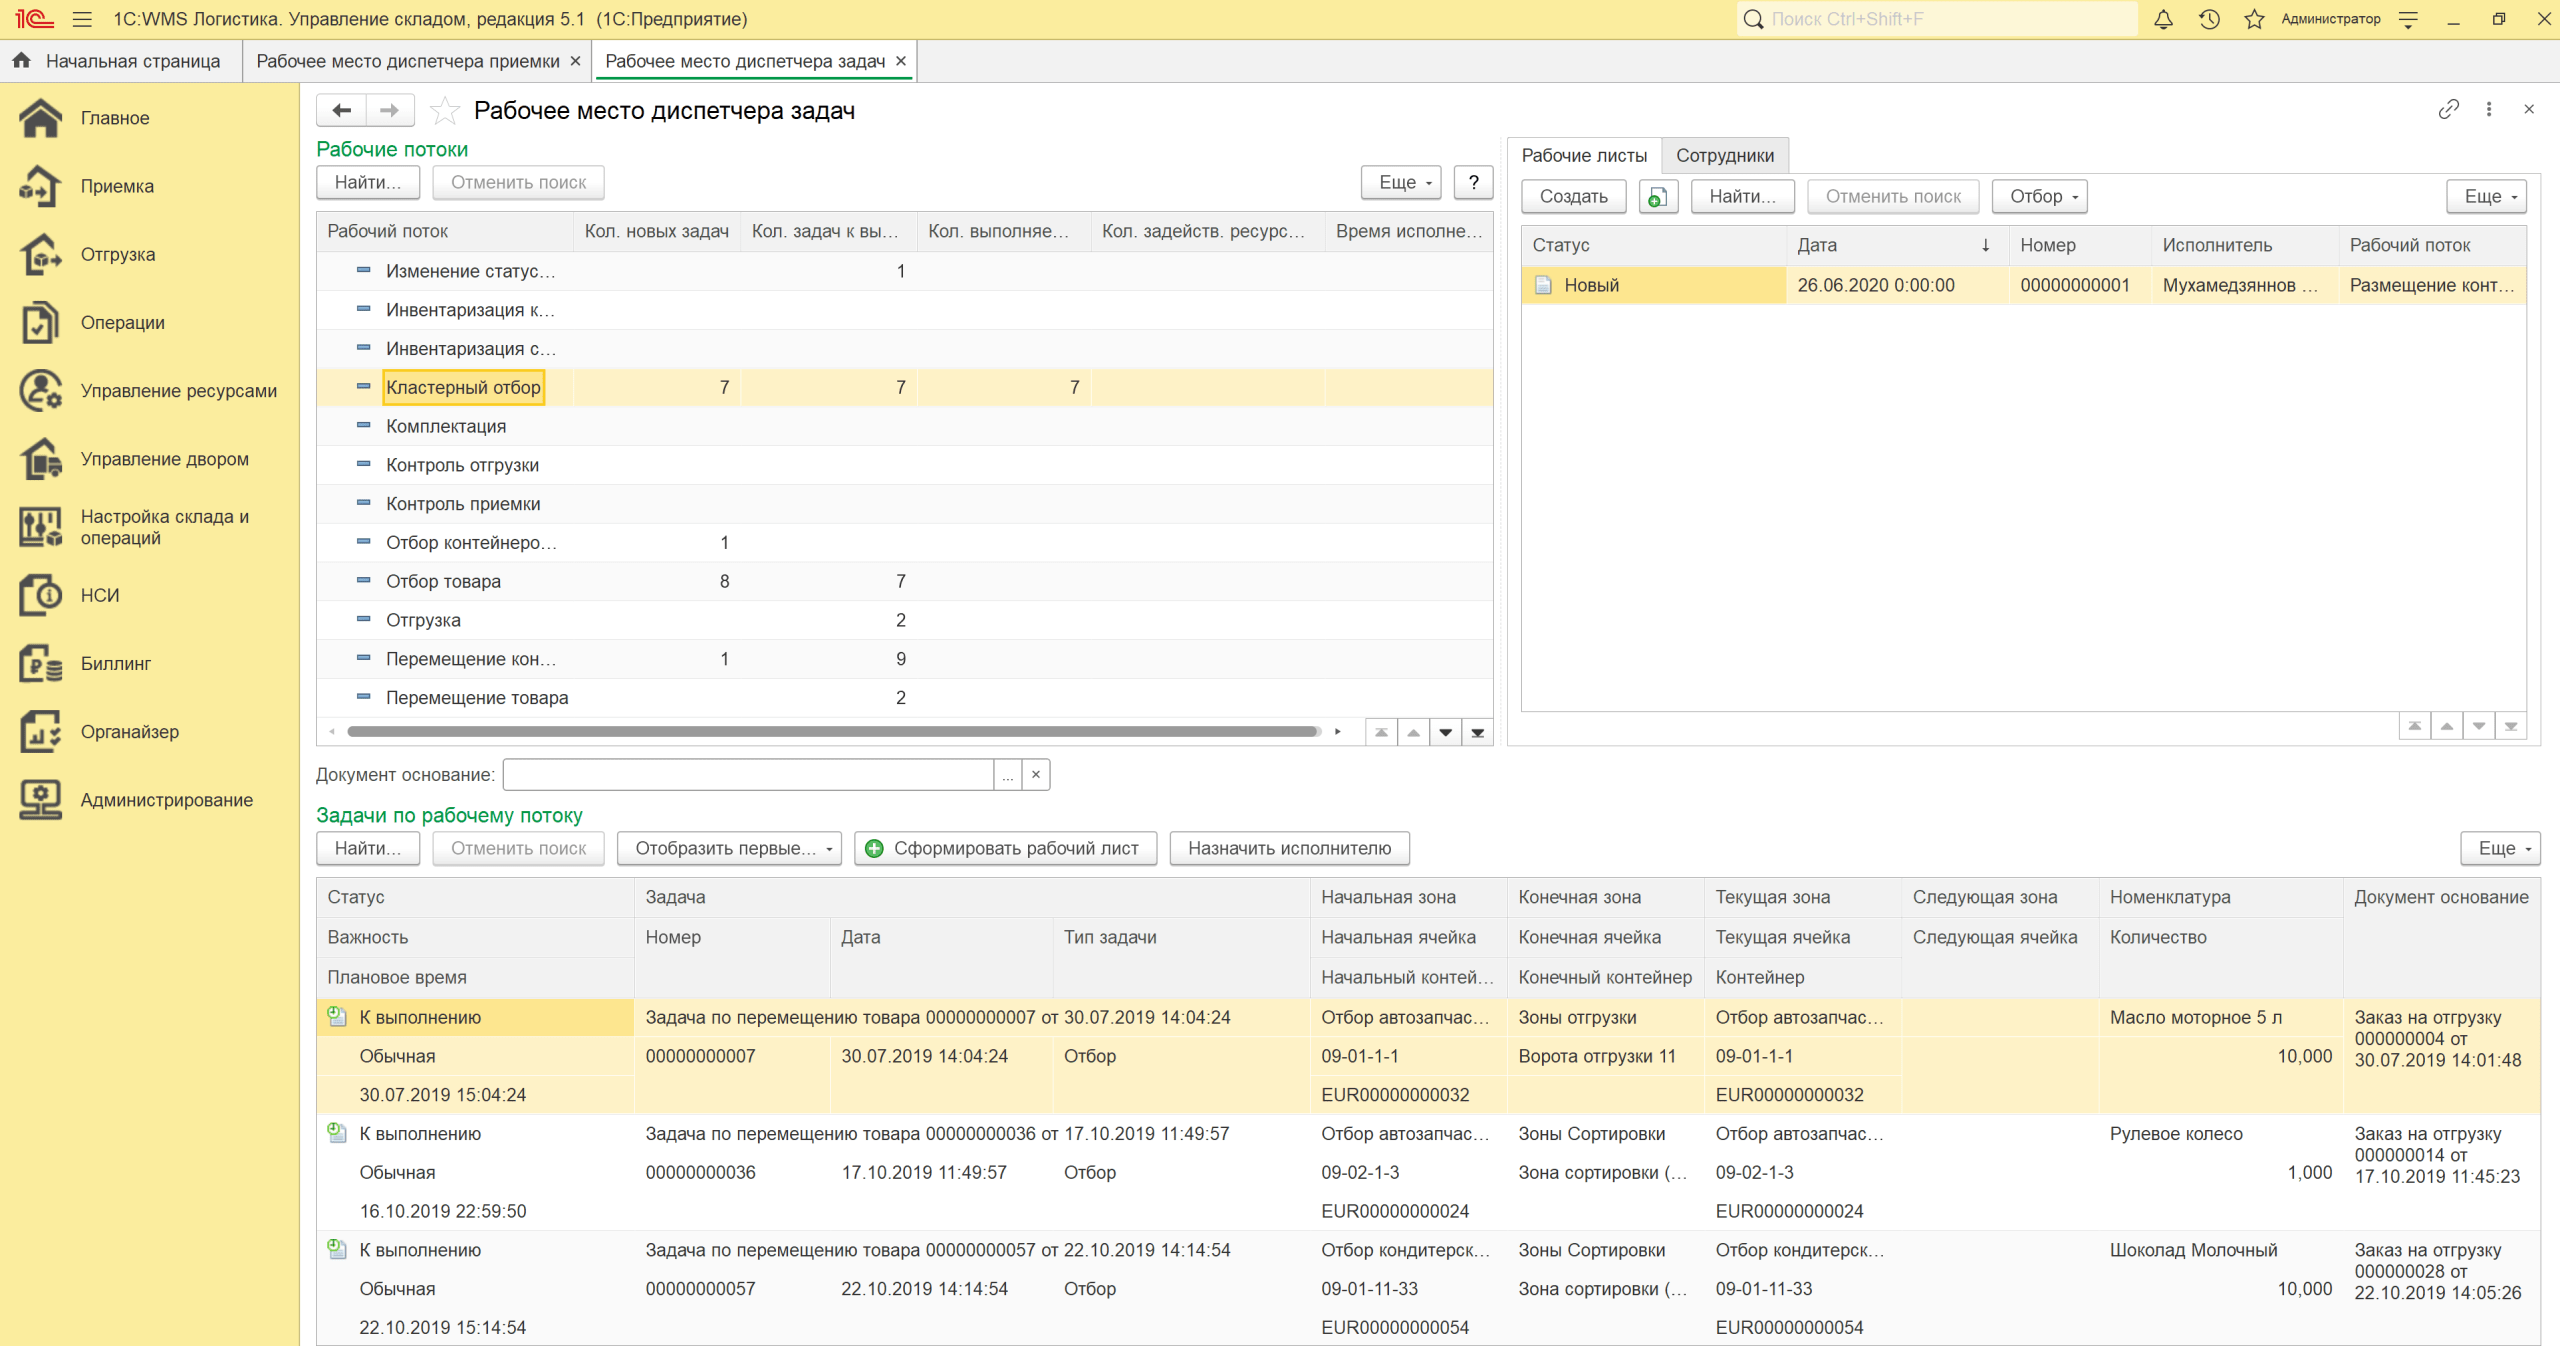This screenshot has width=2560, height=1346.
Task: Click back navigation arrow
Action: [x=341, y=110]
